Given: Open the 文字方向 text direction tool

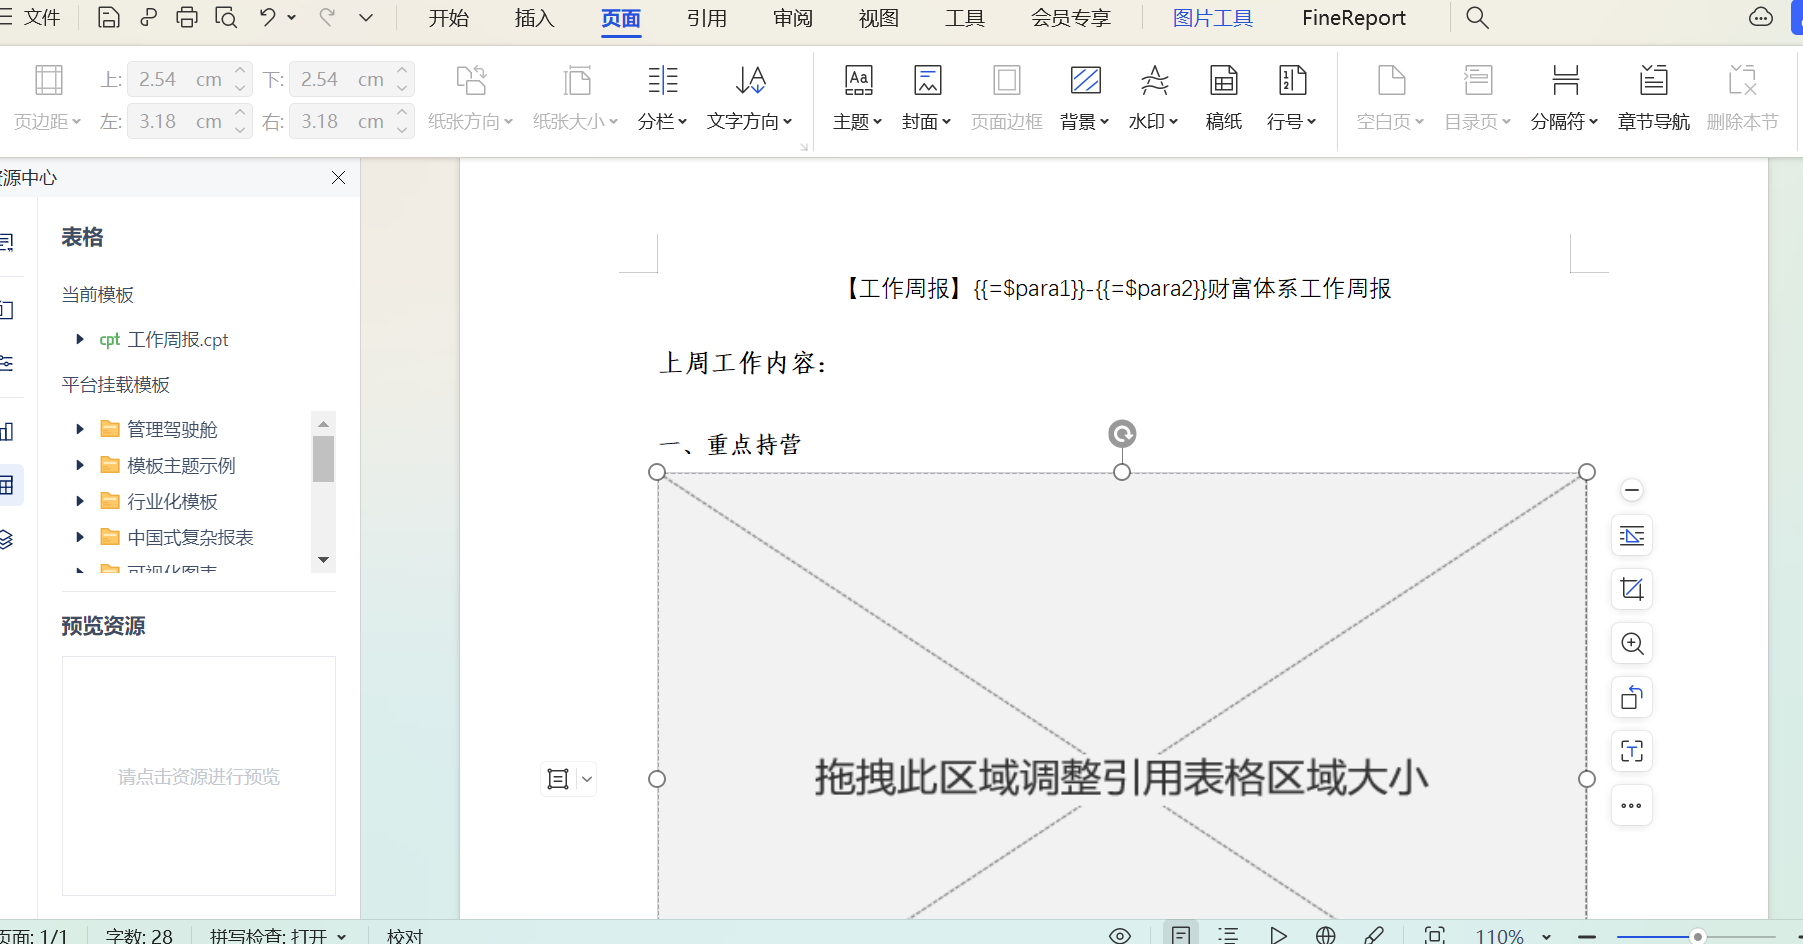Looking at the screenshot, I should tap(750, 96).
